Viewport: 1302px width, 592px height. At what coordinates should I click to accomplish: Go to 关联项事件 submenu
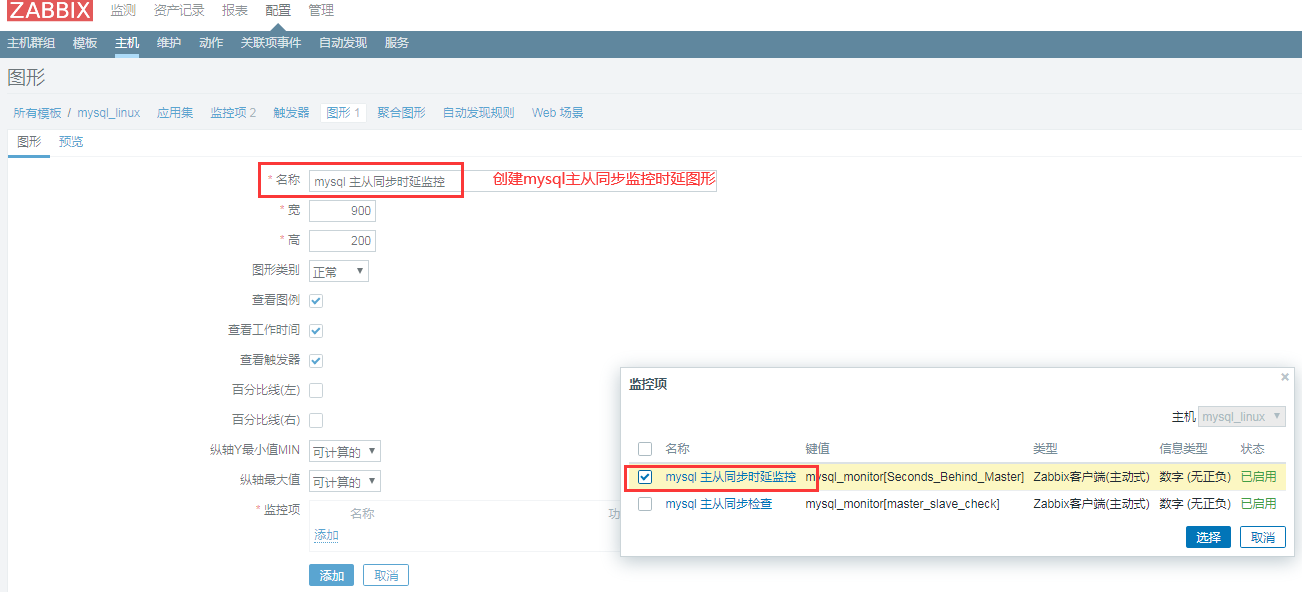tap(271, 43)
